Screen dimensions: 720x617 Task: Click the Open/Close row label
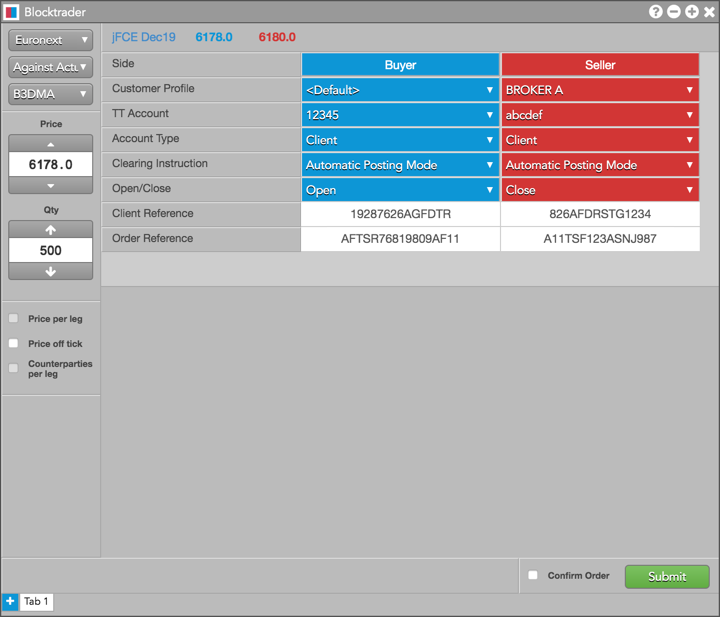(141, 188)
